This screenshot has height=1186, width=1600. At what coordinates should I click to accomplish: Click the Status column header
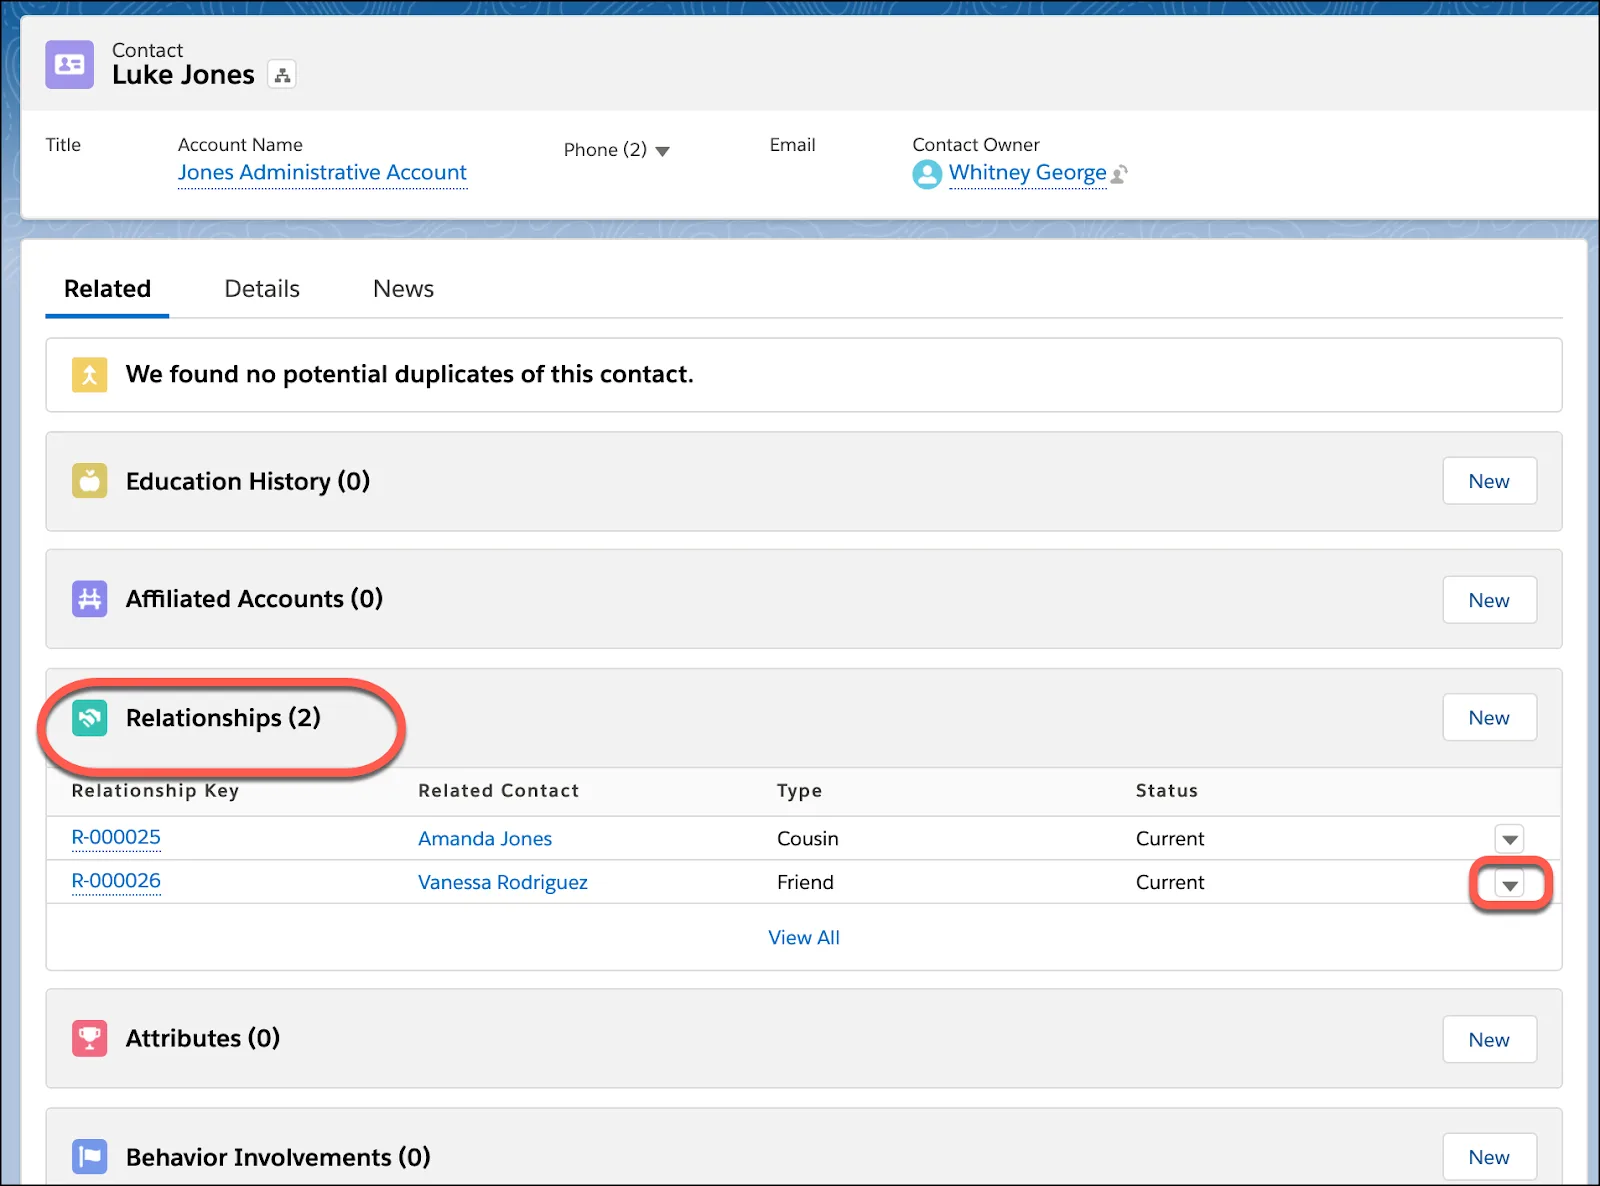click(1167, 791)
